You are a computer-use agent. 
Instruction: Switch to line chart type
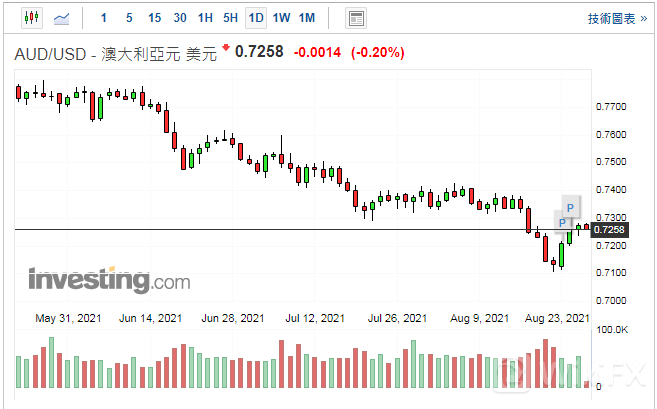click(x=62, y=18)
